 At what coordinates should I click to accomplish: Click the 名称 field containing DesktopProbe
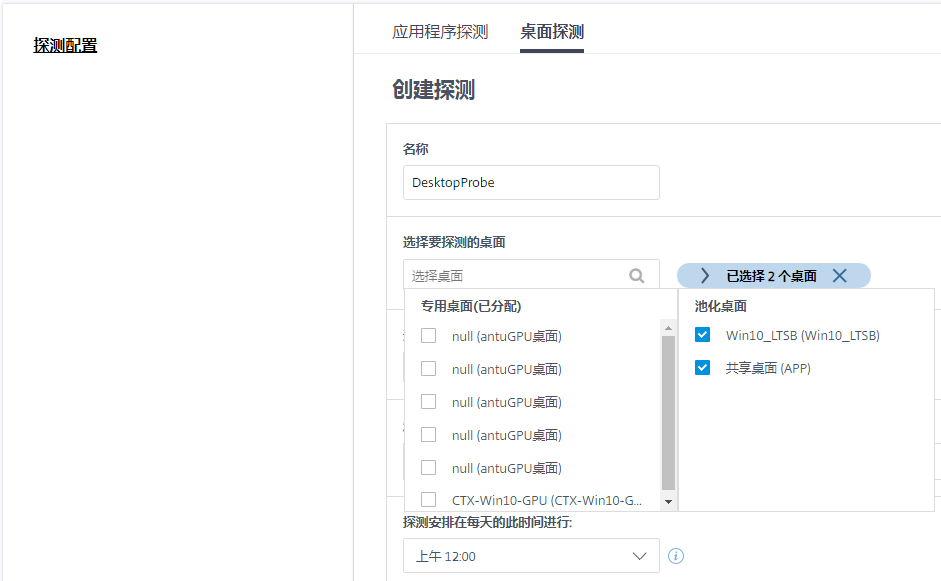(531, 183)
